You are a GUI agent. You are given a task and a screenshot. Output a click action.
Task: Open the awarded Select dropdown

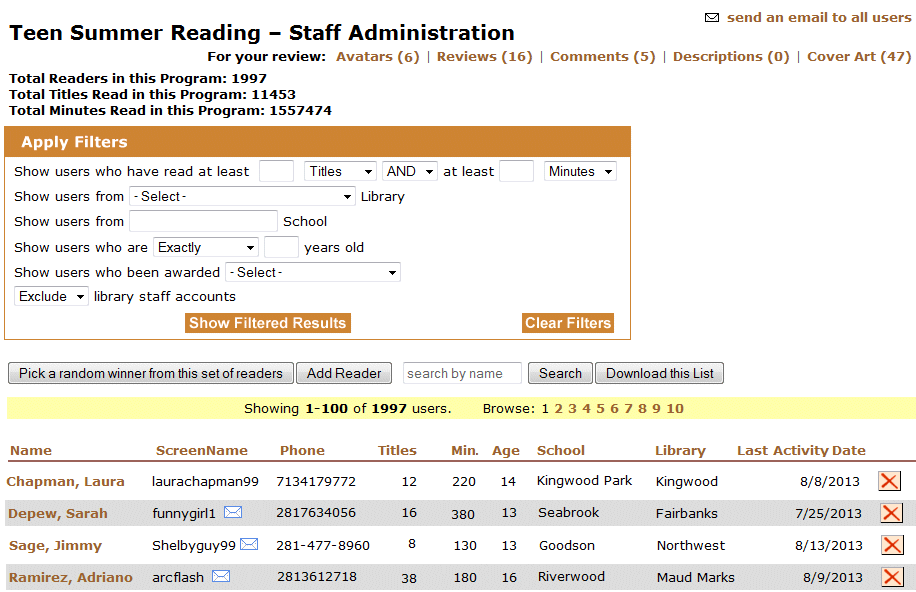[x=312, y=272]
